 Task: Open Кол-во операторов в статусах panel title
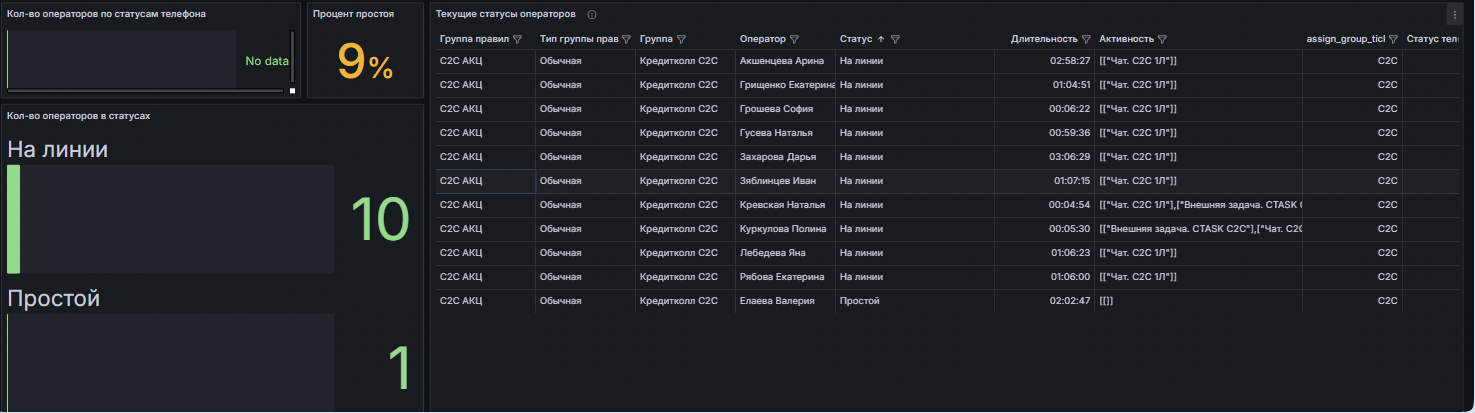[x=79, y=116]
